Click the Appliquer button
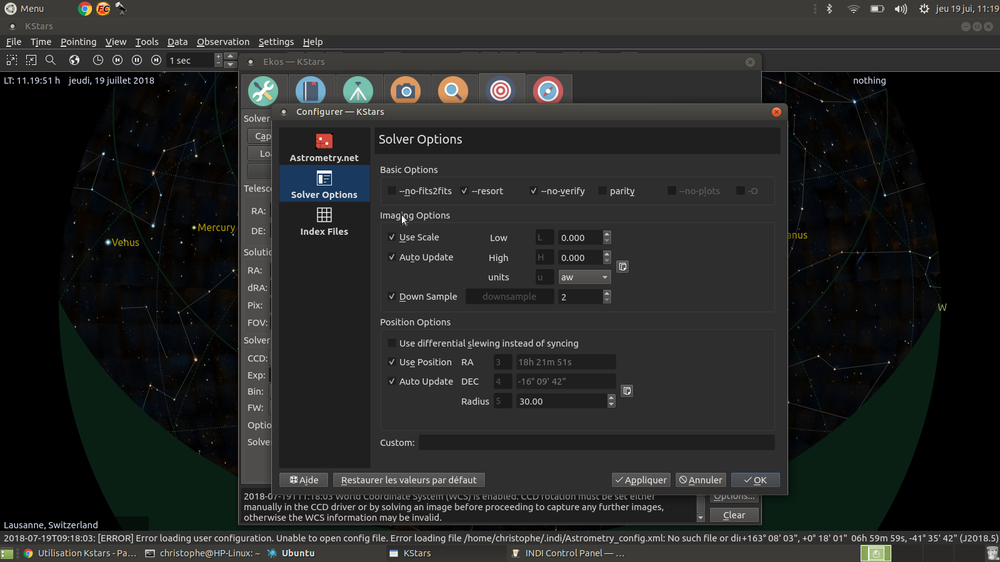Screen dimensions: 1000x562 [641, 480]
